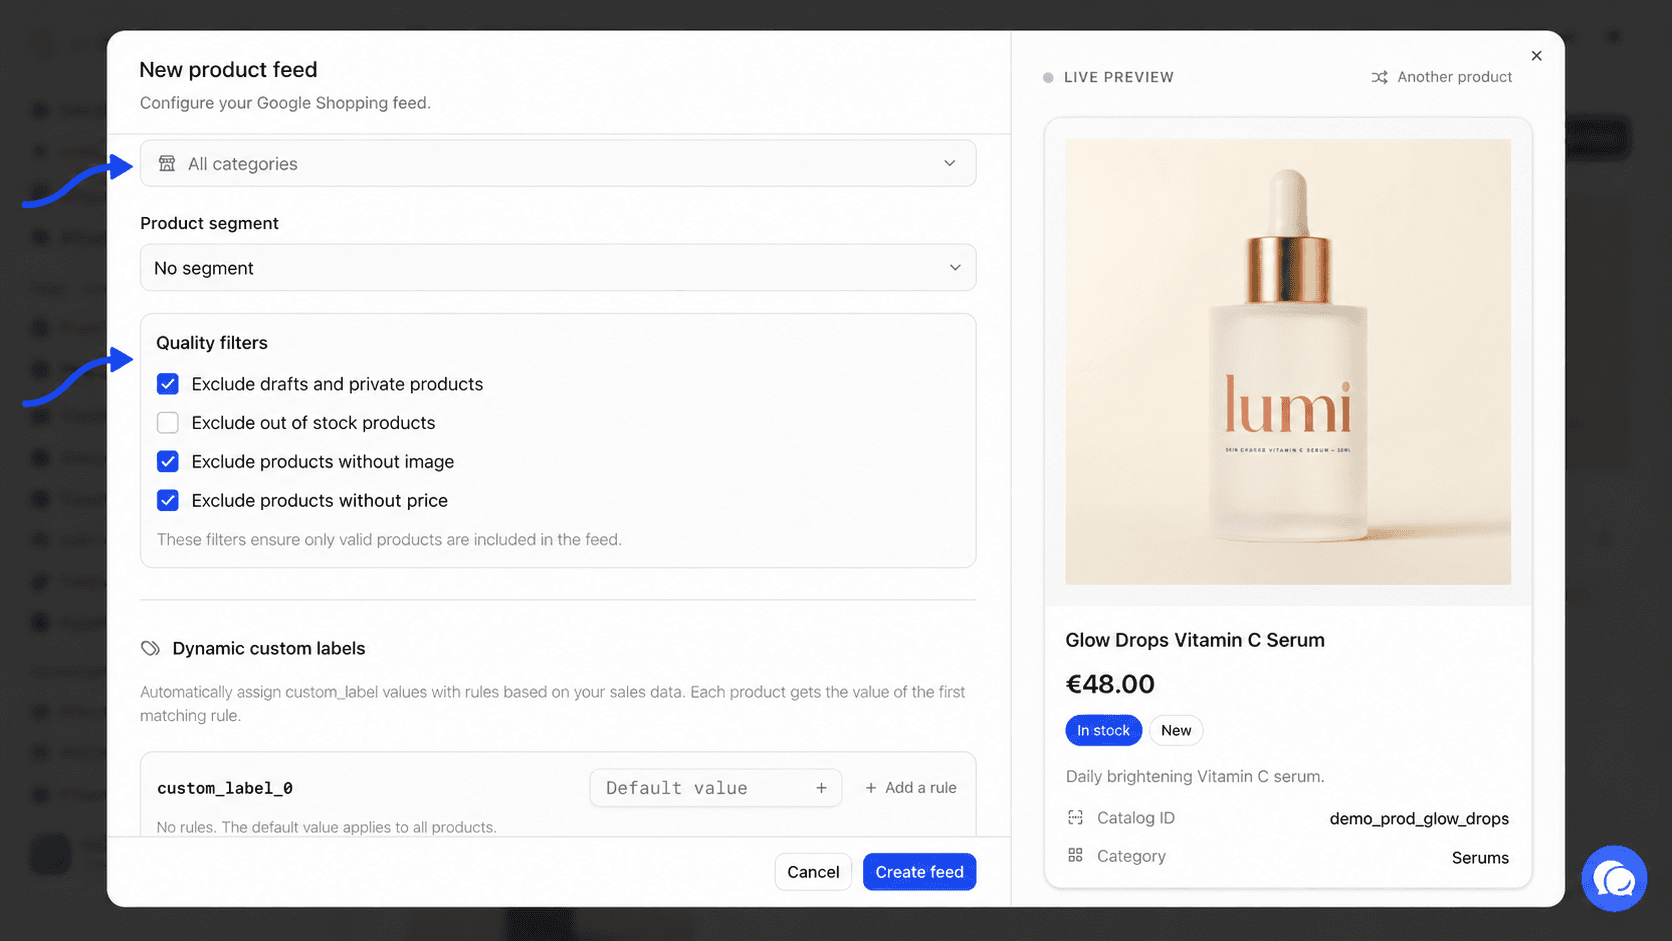
Task: Click the Serums category value
Action: pyautogui.click(x=1480, y=858)
